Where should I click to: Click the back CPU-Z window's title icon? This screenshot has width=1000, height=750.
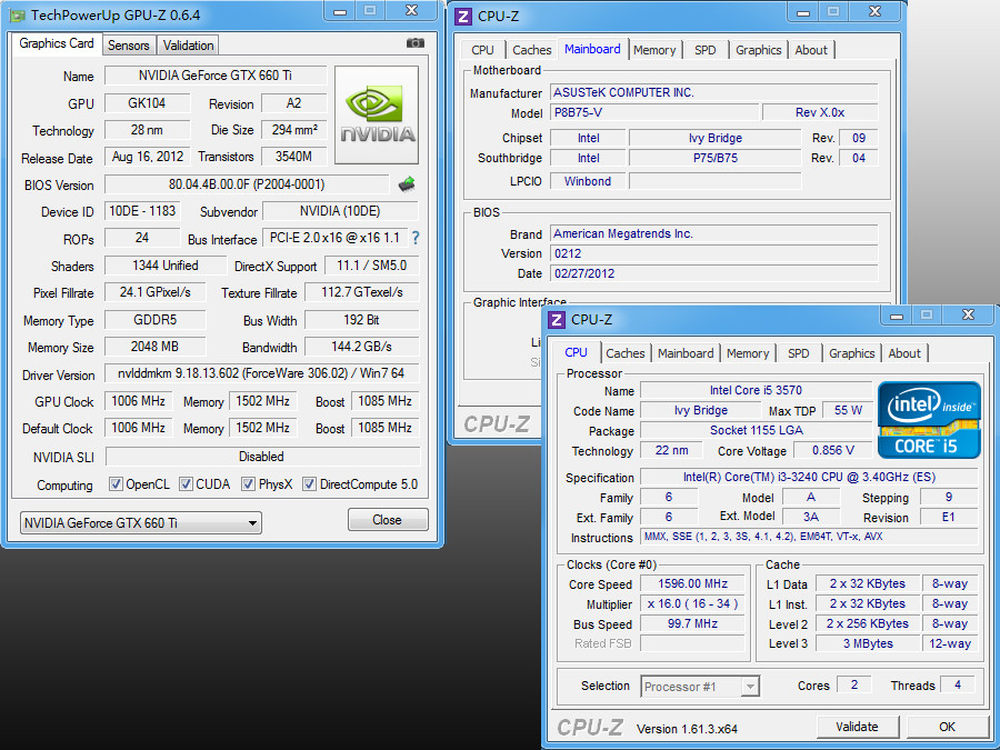(464, 16)
